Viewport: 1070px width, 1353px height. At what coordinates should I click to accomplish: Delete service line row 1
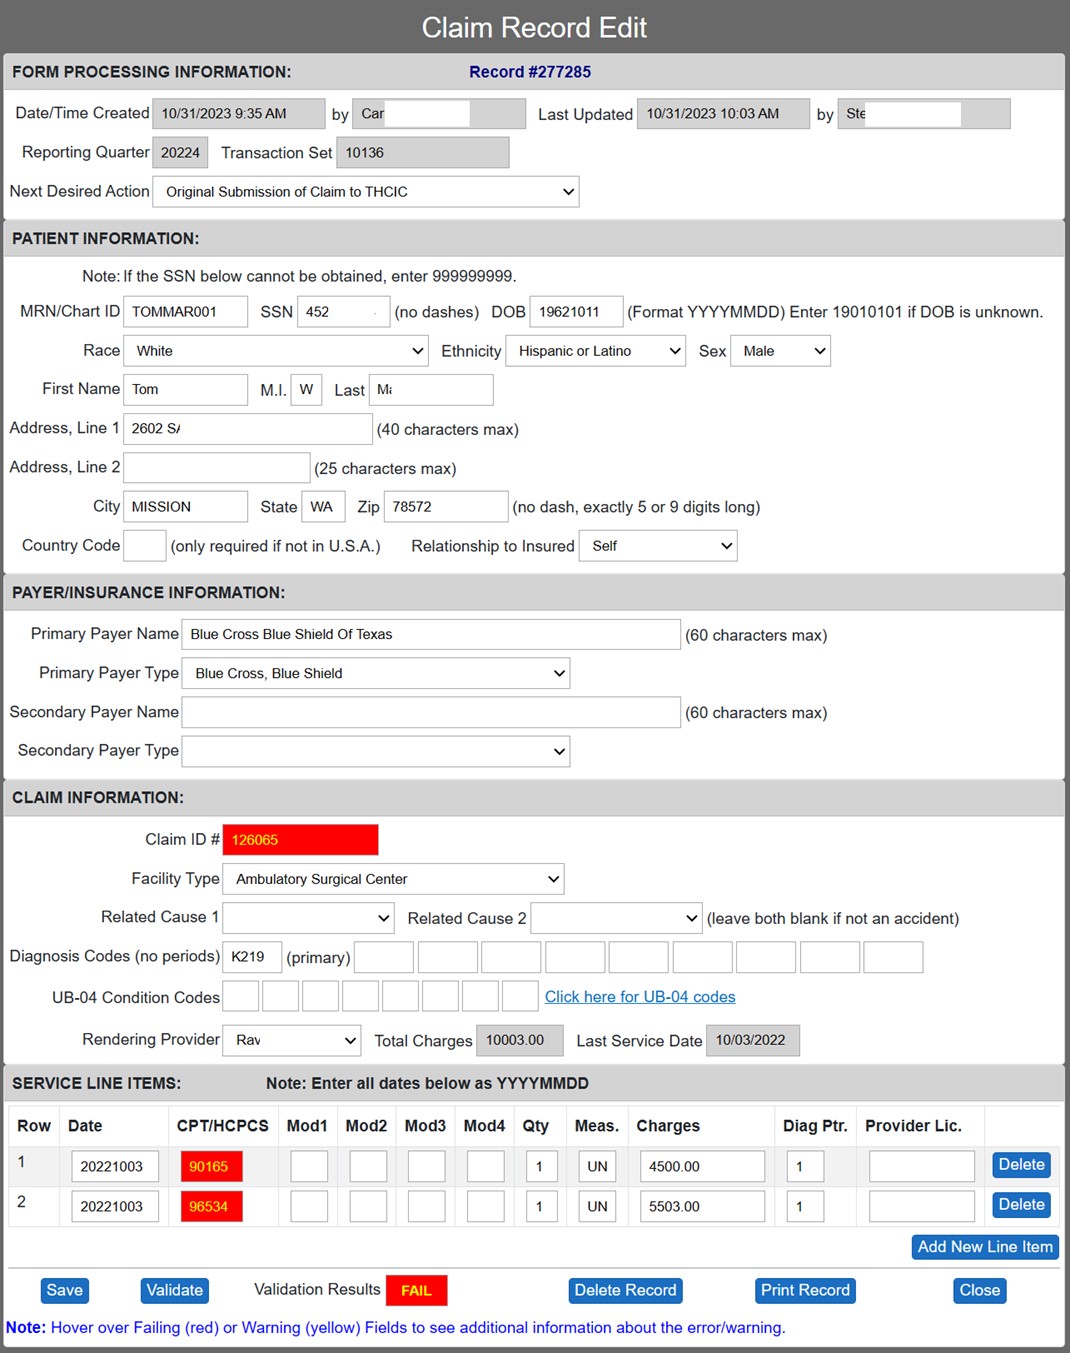pos(1021,1165)
